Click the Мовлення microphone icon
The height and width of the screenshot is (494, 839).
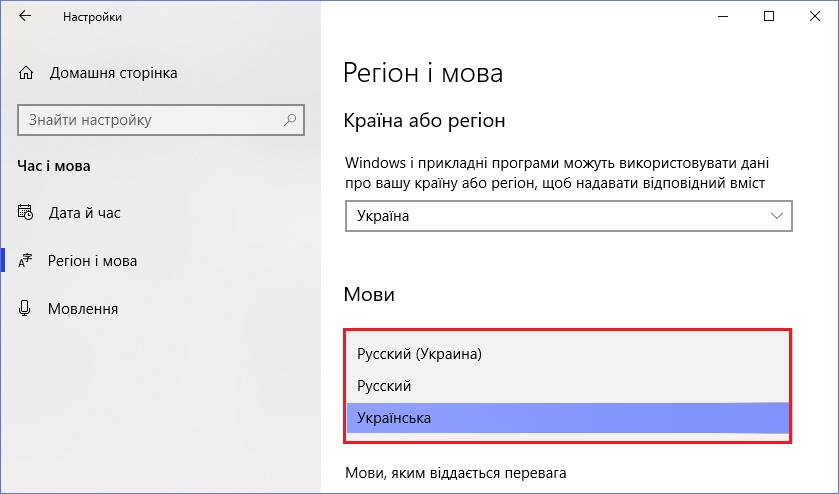25,308
